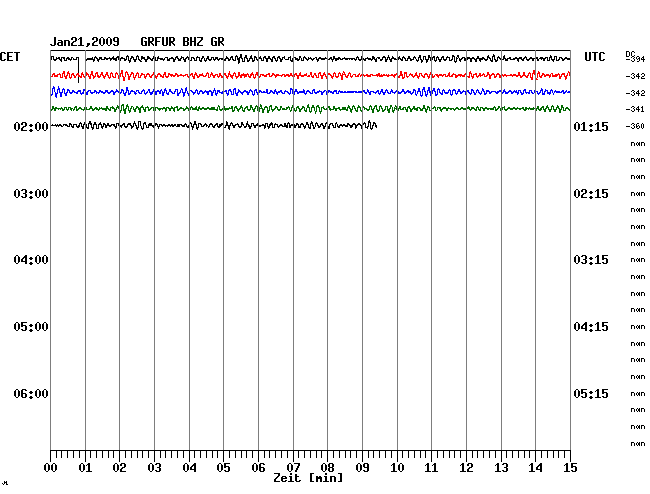Click the 00 minute axis label
Image resolution: width=650 pixels, height=494 pixels.
coord(51,468)
